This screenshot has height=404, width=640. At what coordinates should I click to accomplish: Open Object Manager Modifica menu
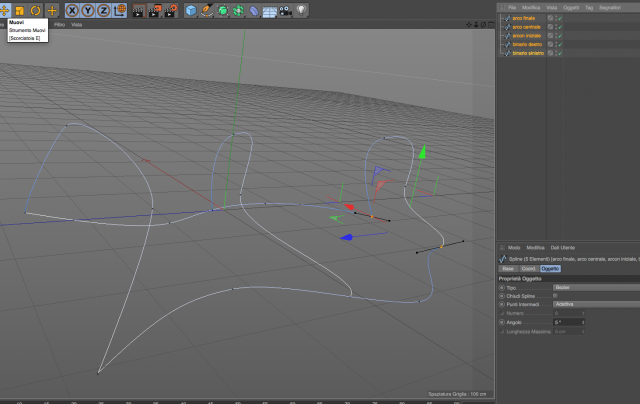point(531,8)
